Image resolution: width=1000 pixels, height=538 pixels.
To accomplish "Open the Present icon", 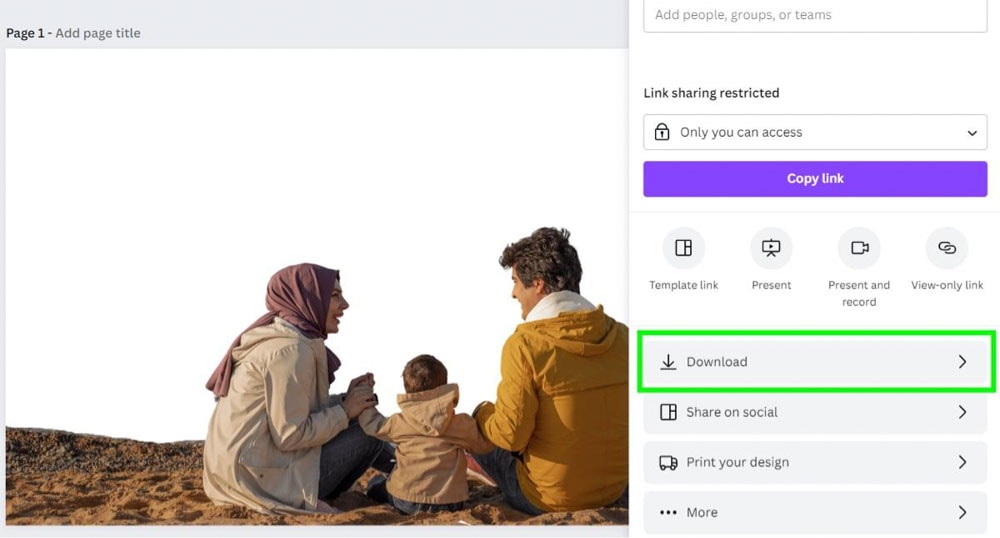I will click(x=771, y=248).
